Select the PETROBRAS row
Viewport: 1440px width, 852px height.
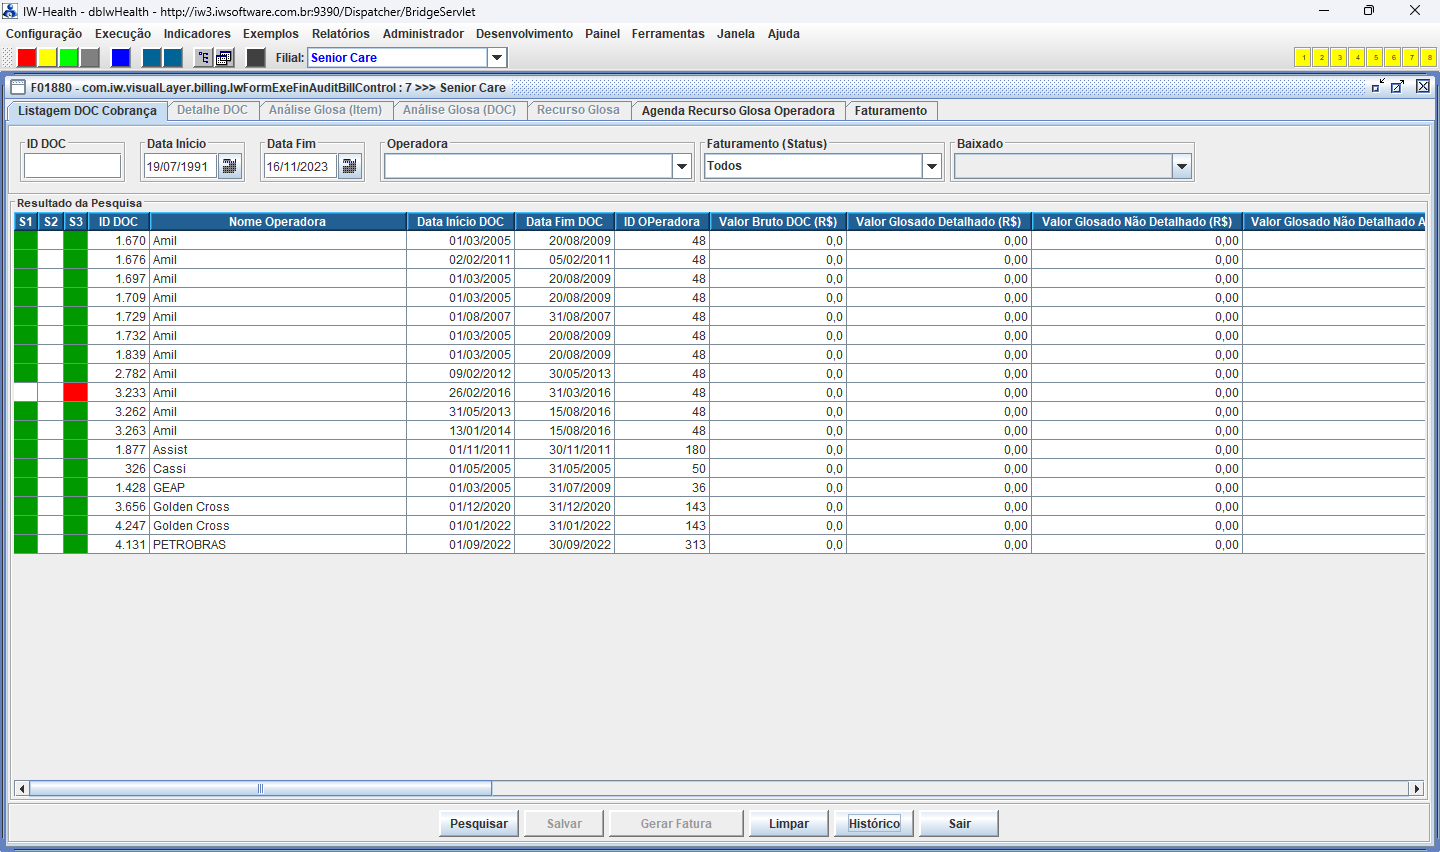click(719, 545)
